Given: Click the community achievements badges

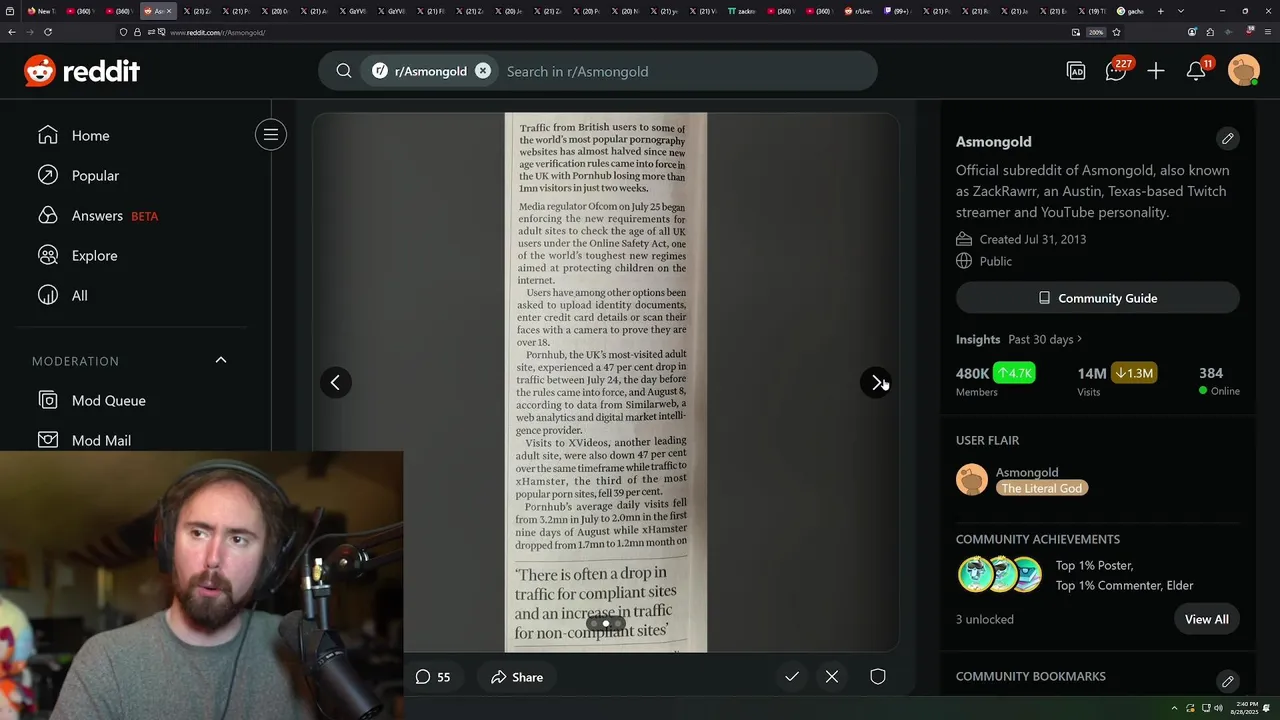Looking at the screenshot, I should pyautogui.click(x=1000, y=575).
